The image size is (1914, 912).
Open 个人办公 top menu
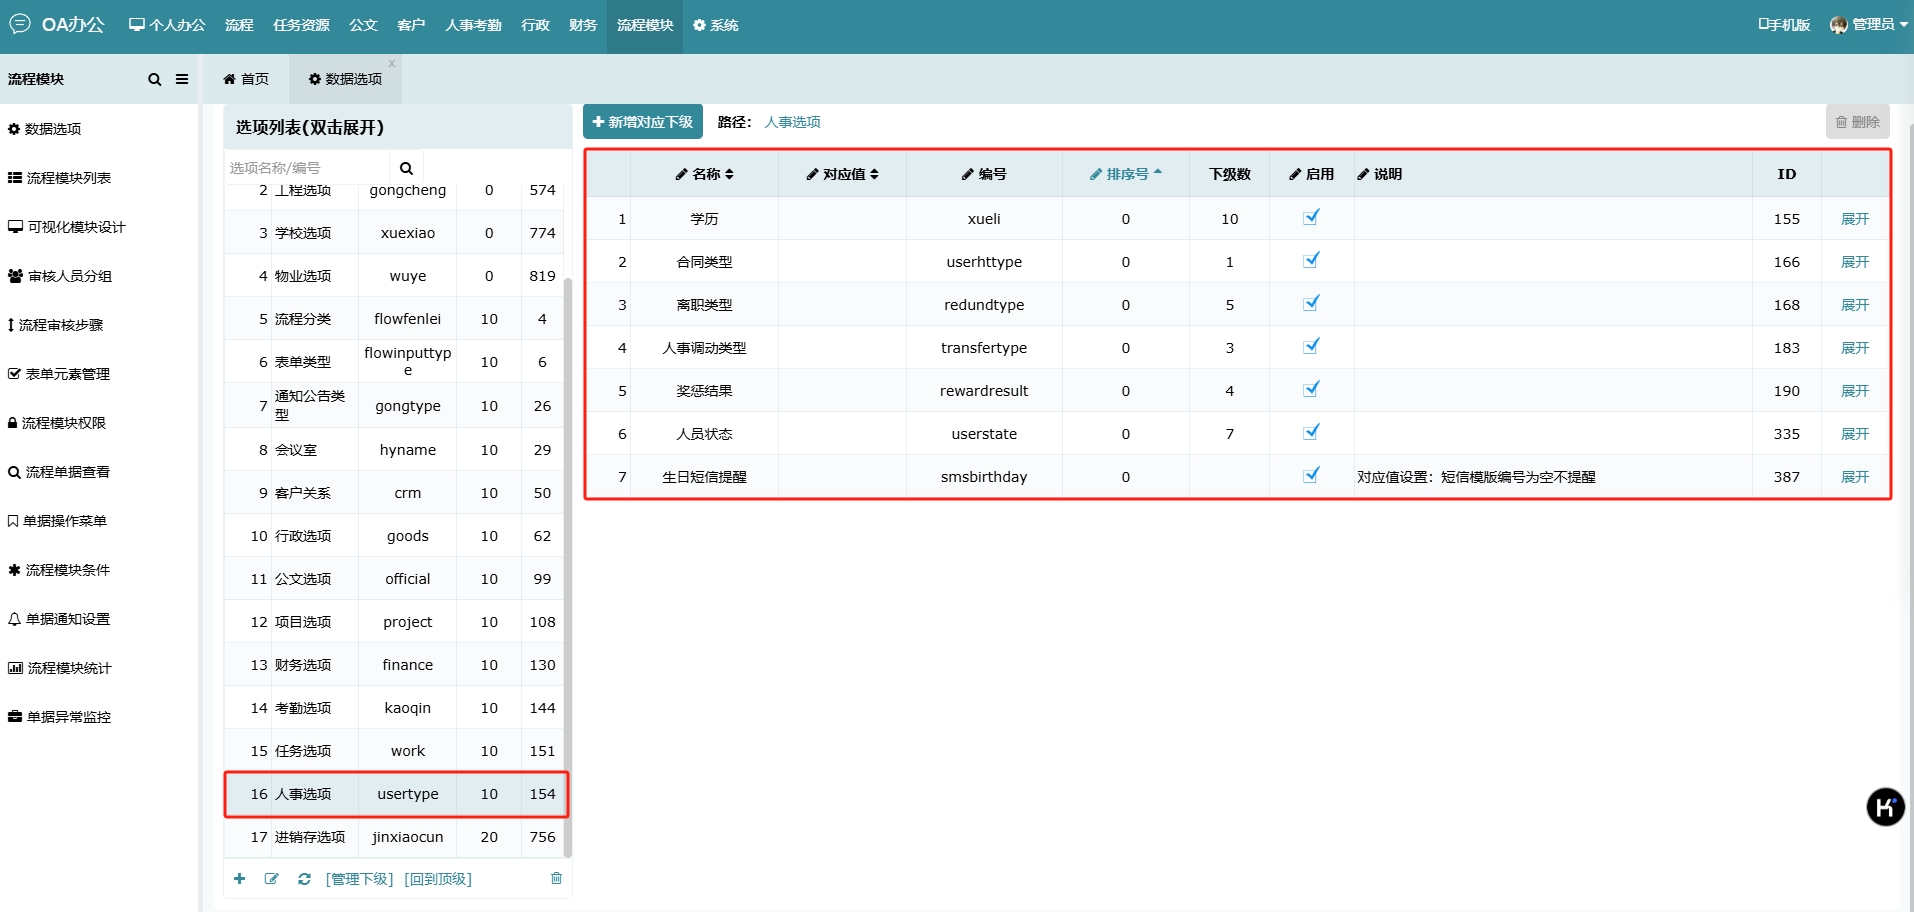[167, 25]
